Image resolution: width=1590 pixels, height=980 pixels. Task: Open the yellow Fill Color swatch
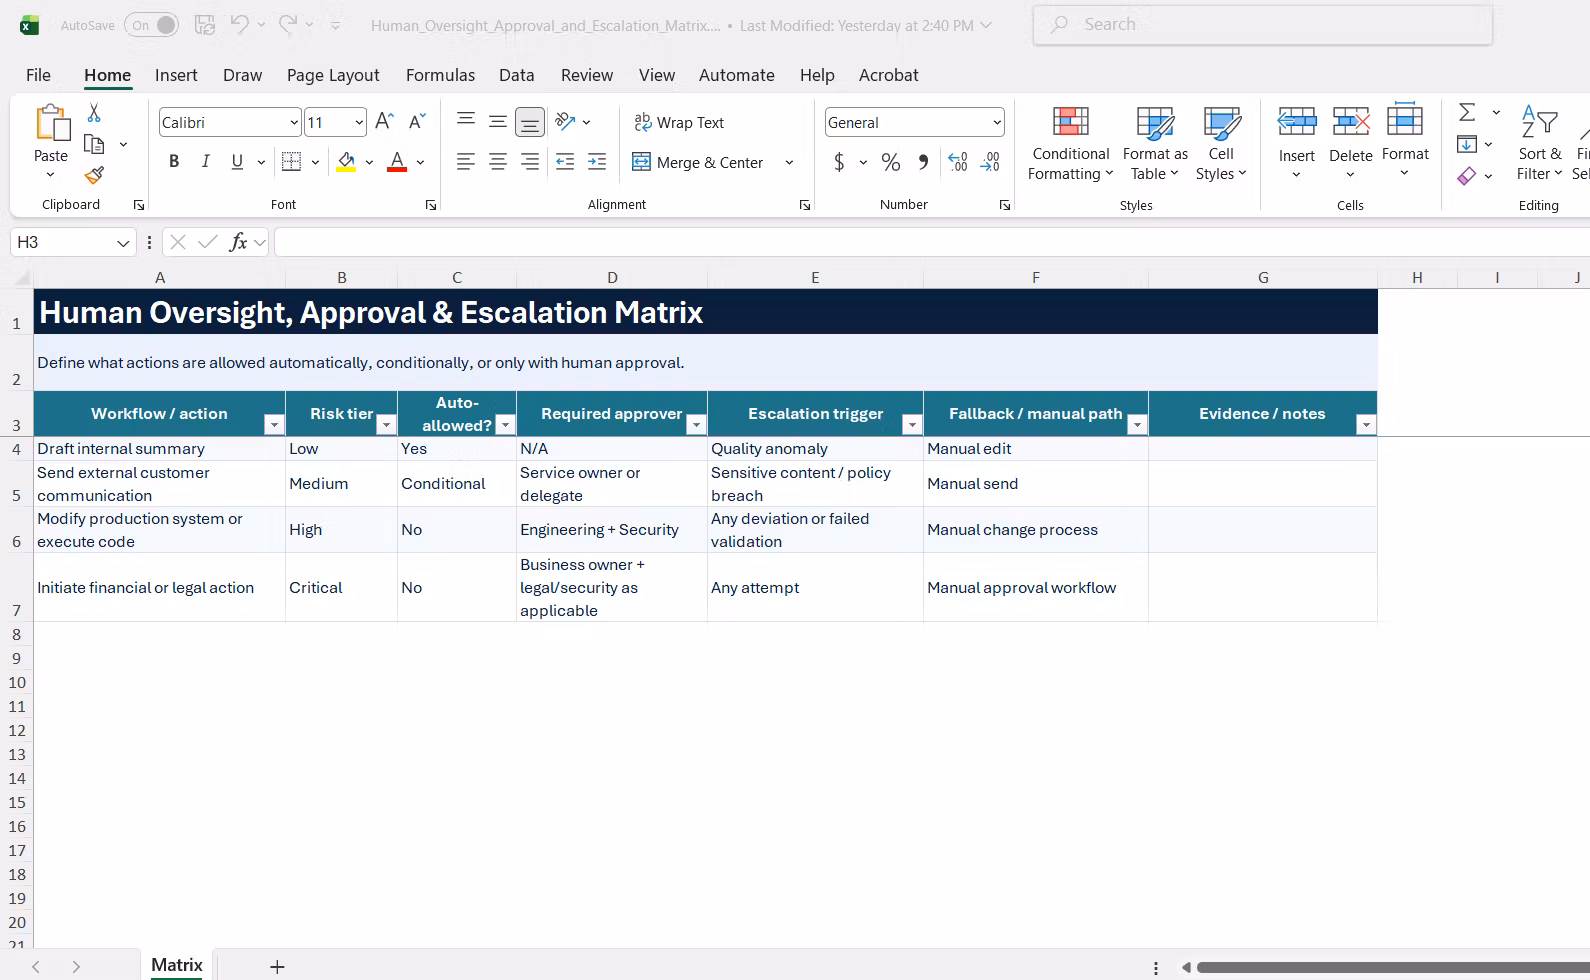pyautogui.click(x=346, y=162)
